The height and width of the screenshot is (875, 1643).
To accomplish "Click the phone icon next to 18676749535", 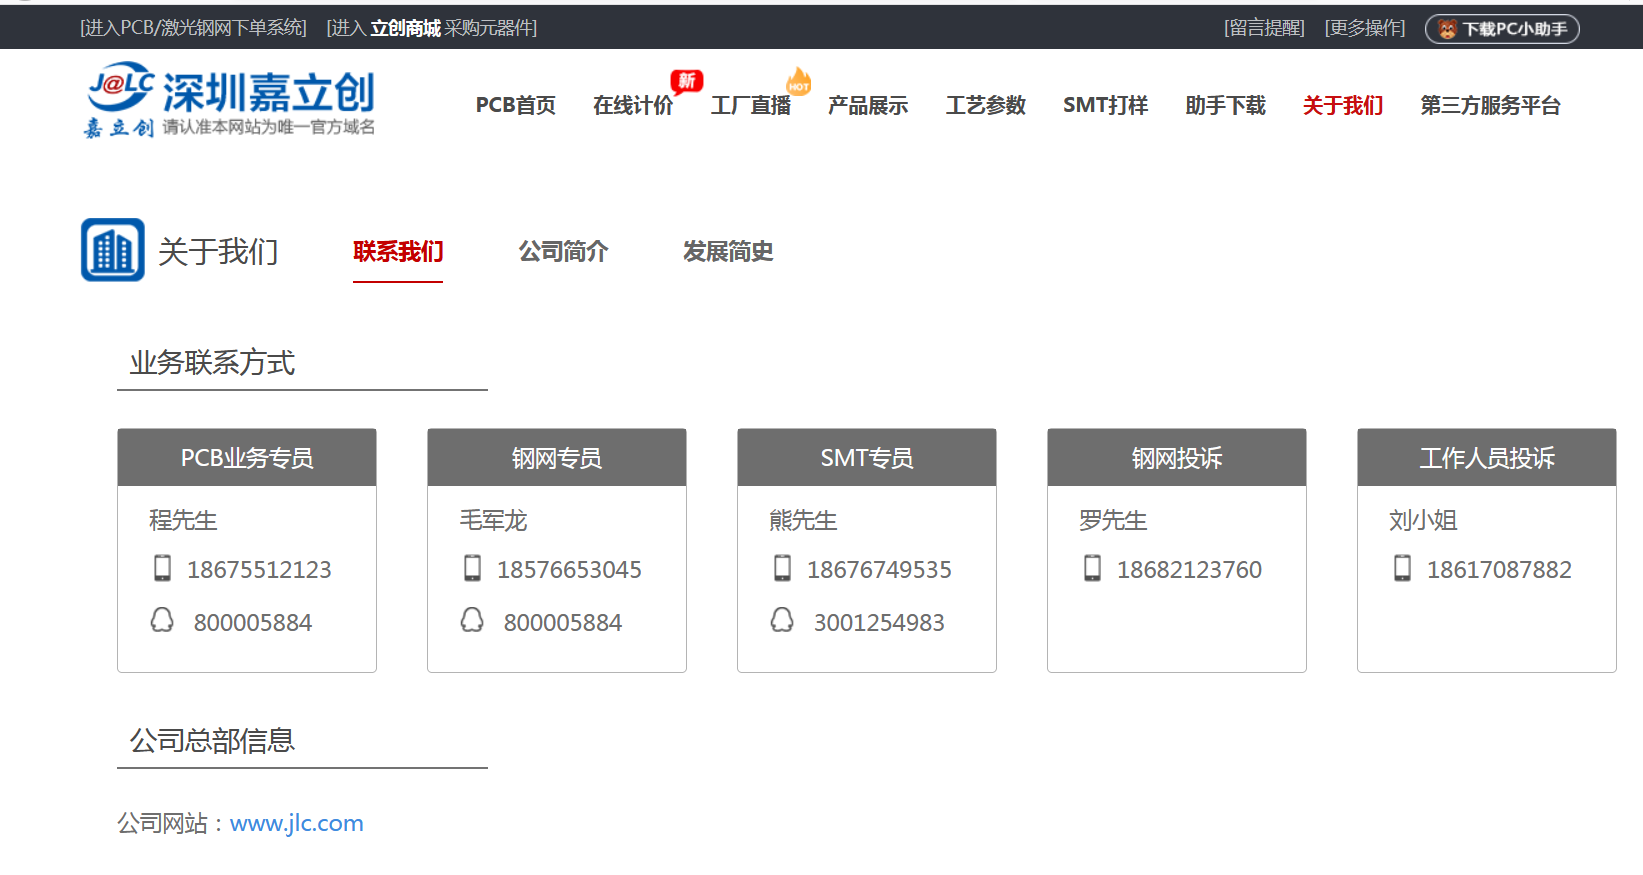I will [x=782, y=568].
